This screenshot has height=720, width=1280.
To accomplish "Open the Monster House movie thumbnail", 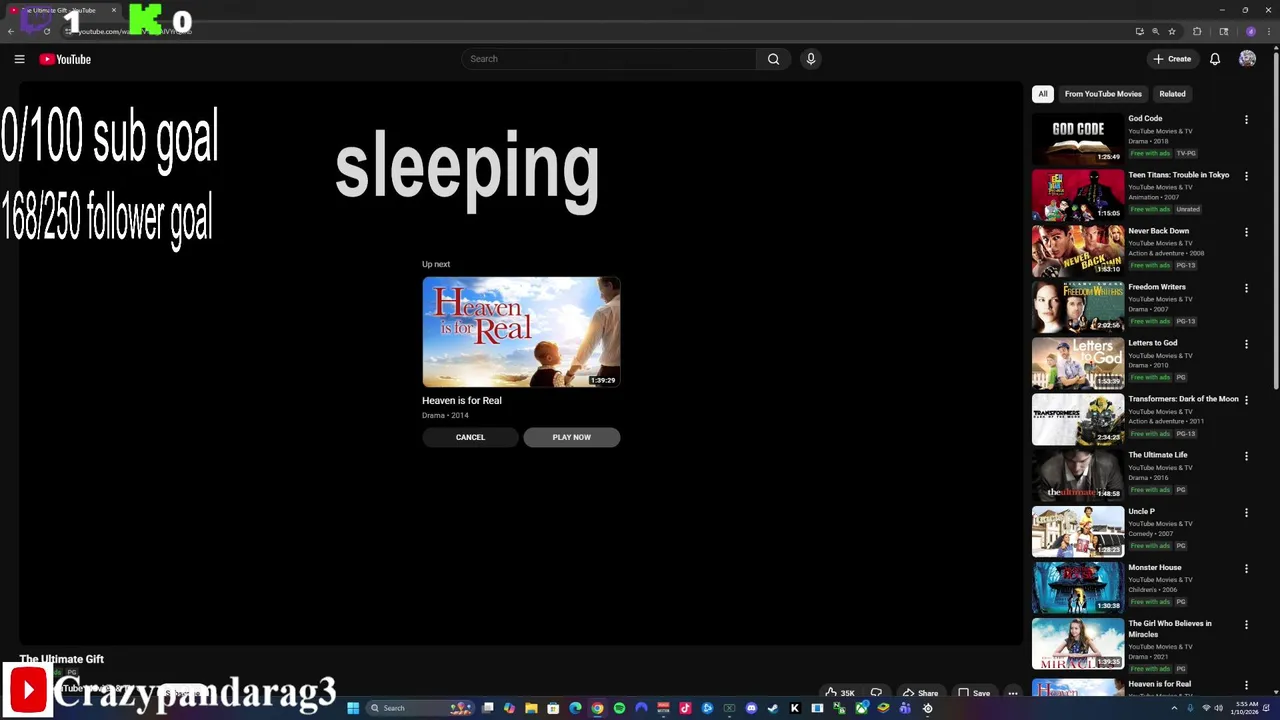I will [x=1078, y=587].
